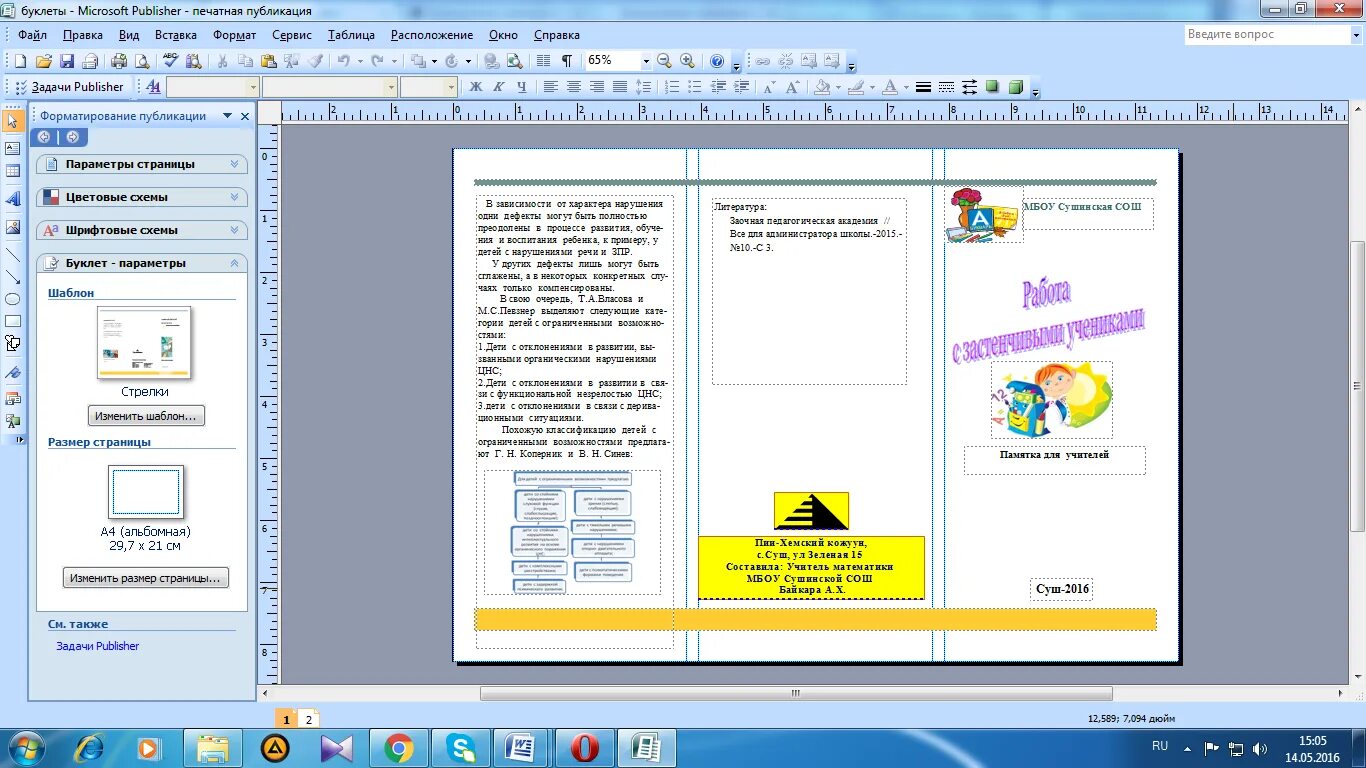Cut selection with the scissors icon
Viewport: 1366px width, 768px height.
[x=222, y=61]
